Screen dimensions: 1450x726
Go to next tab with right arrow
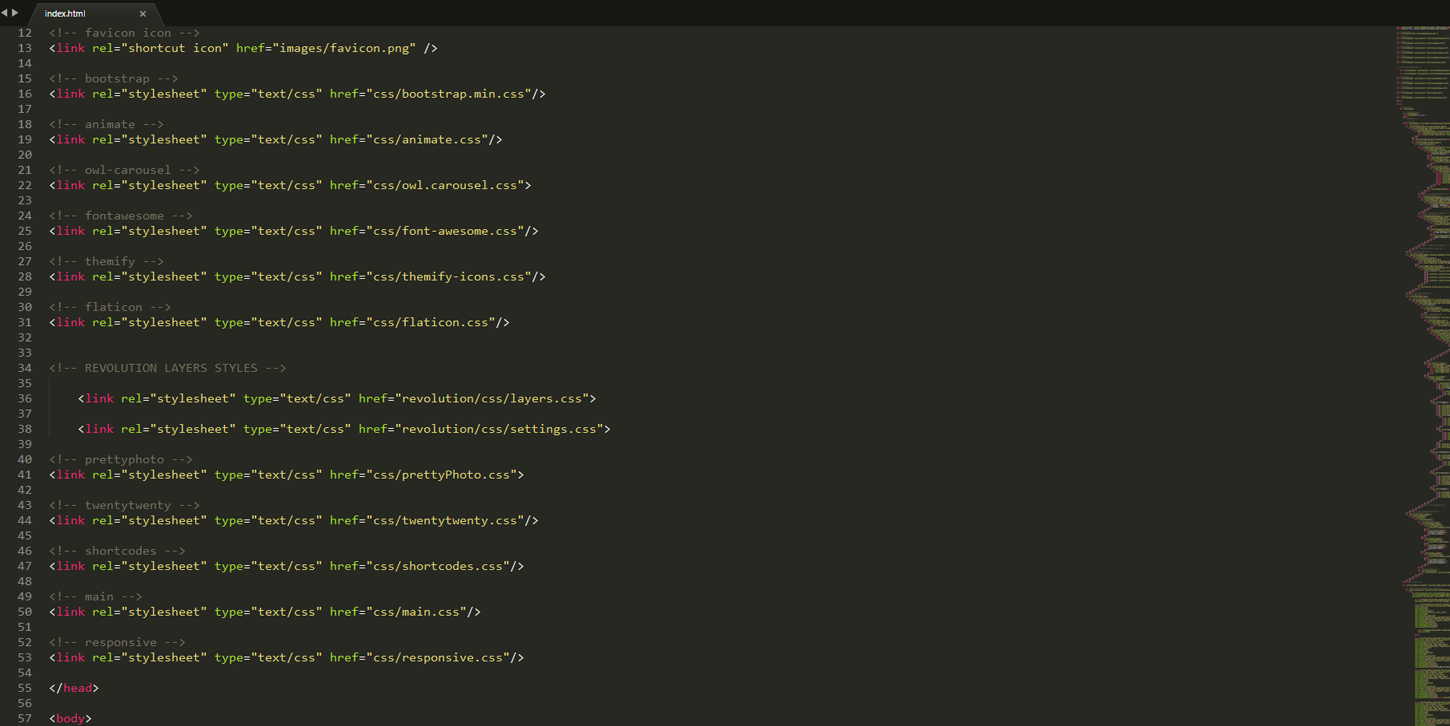pyautogui.click(x=15, y=13)
